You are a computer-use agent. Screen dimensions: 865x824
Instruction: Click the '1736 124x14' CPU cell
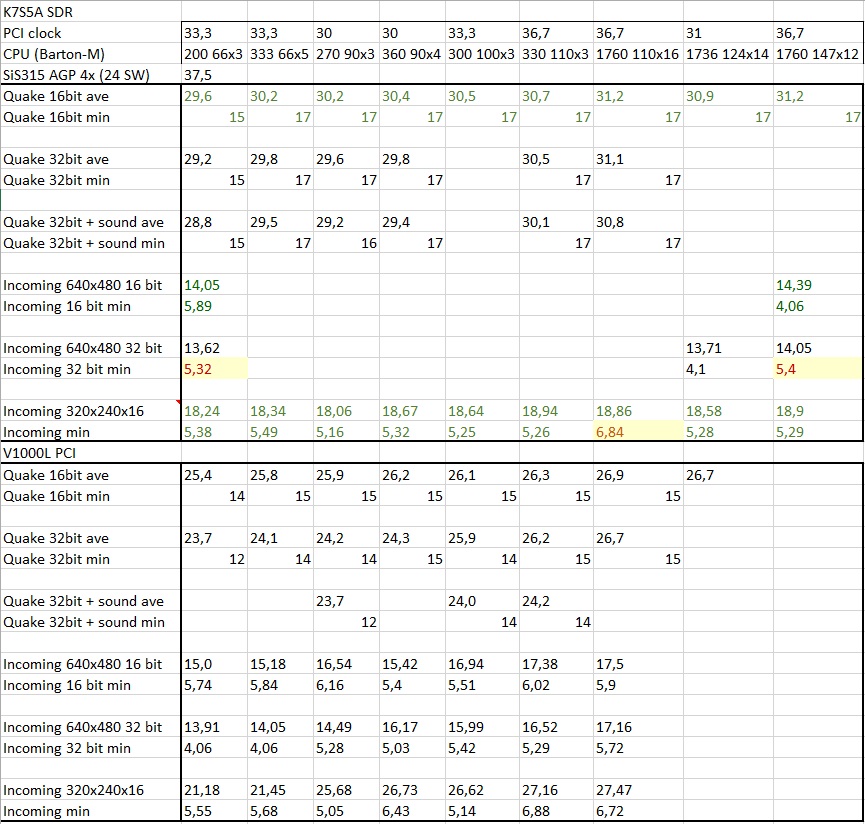click(727, 54)
